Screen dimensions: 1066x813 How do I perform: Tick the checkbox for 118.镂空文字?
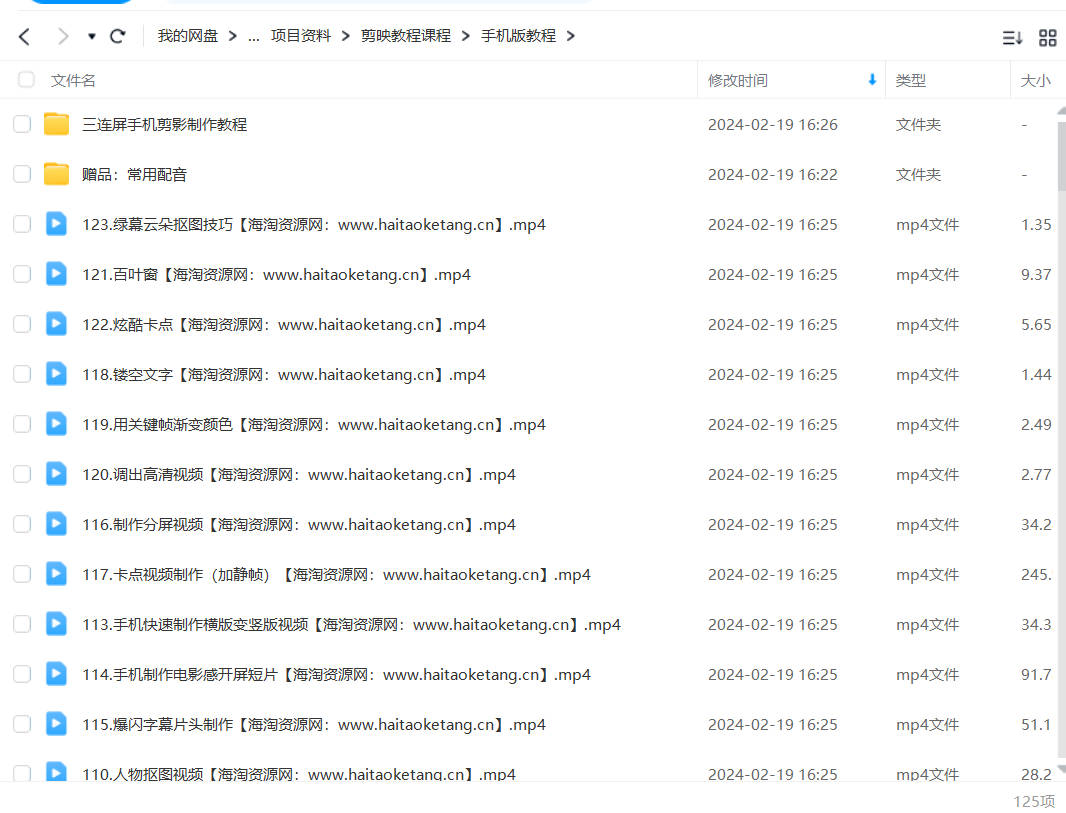pos(22,374)
